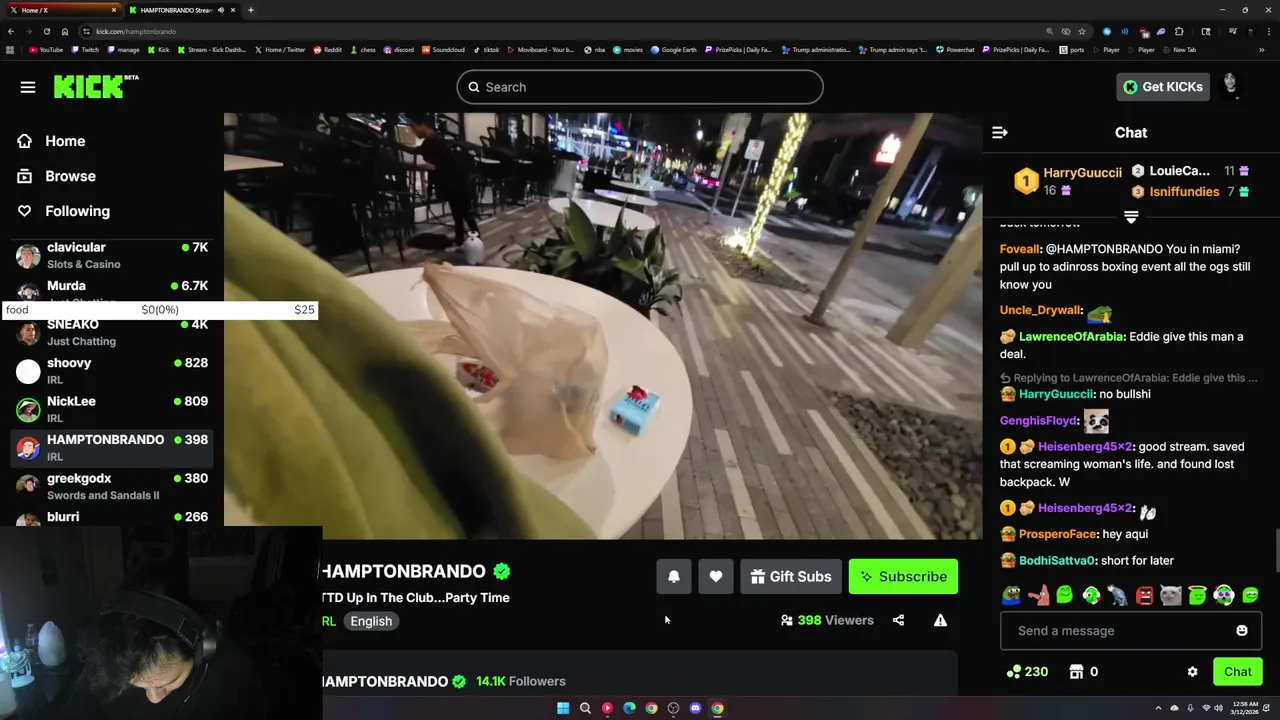
Task: Click ProsperoFace's username in chat
Action: 1058,534
